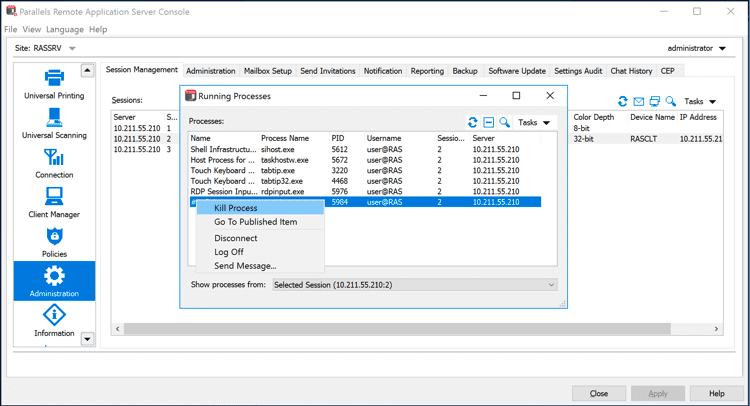Expand the Show processes from combo box
Screen dimensions: 750x406
tap(415, 285)
